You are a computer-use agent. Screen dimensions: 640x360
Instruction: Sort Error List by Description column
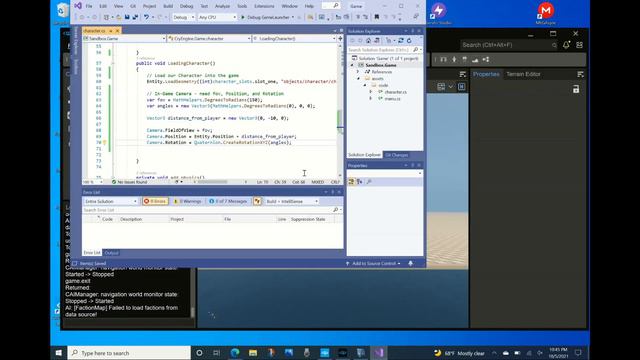131,219
